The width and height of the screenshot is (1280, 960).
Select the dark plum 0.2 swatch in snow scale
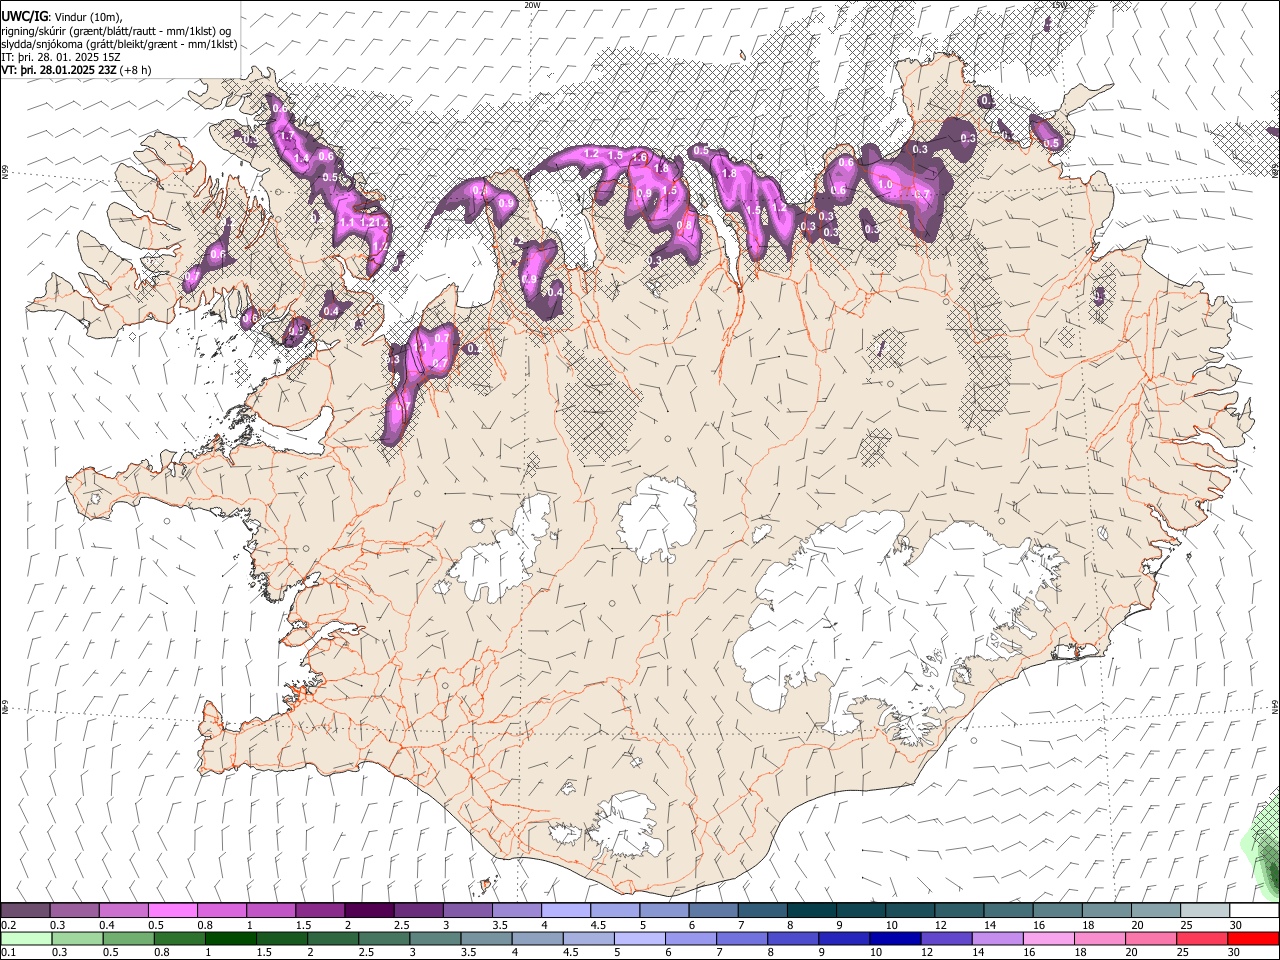25,911
